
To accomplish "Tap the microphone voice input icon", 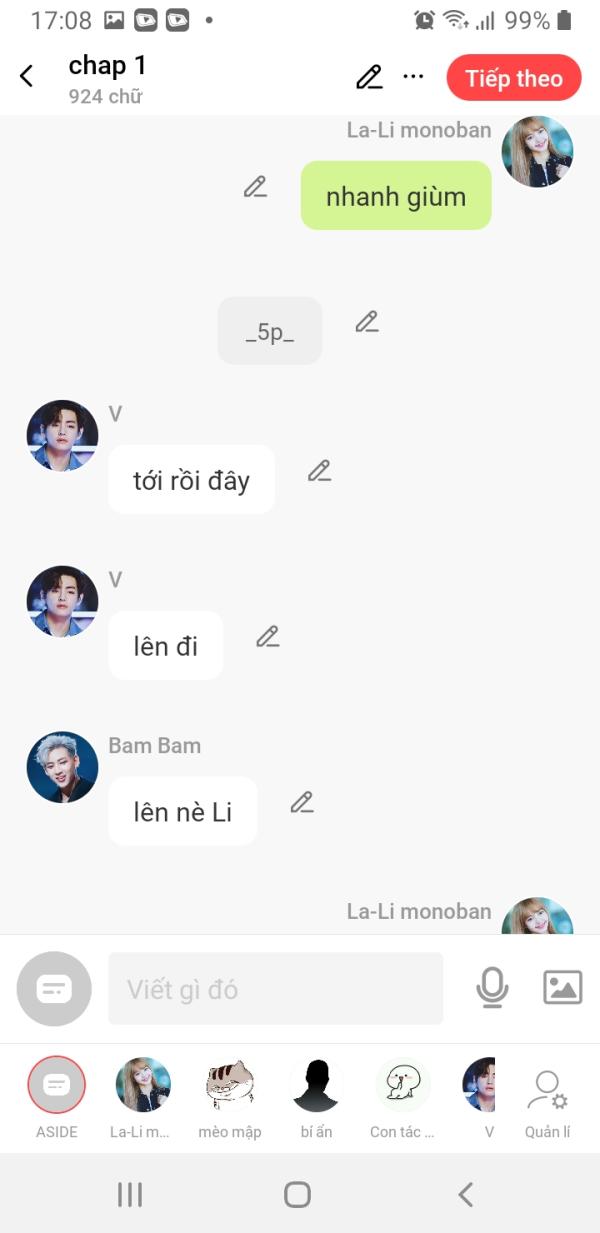I will click(x=491, y=988).
